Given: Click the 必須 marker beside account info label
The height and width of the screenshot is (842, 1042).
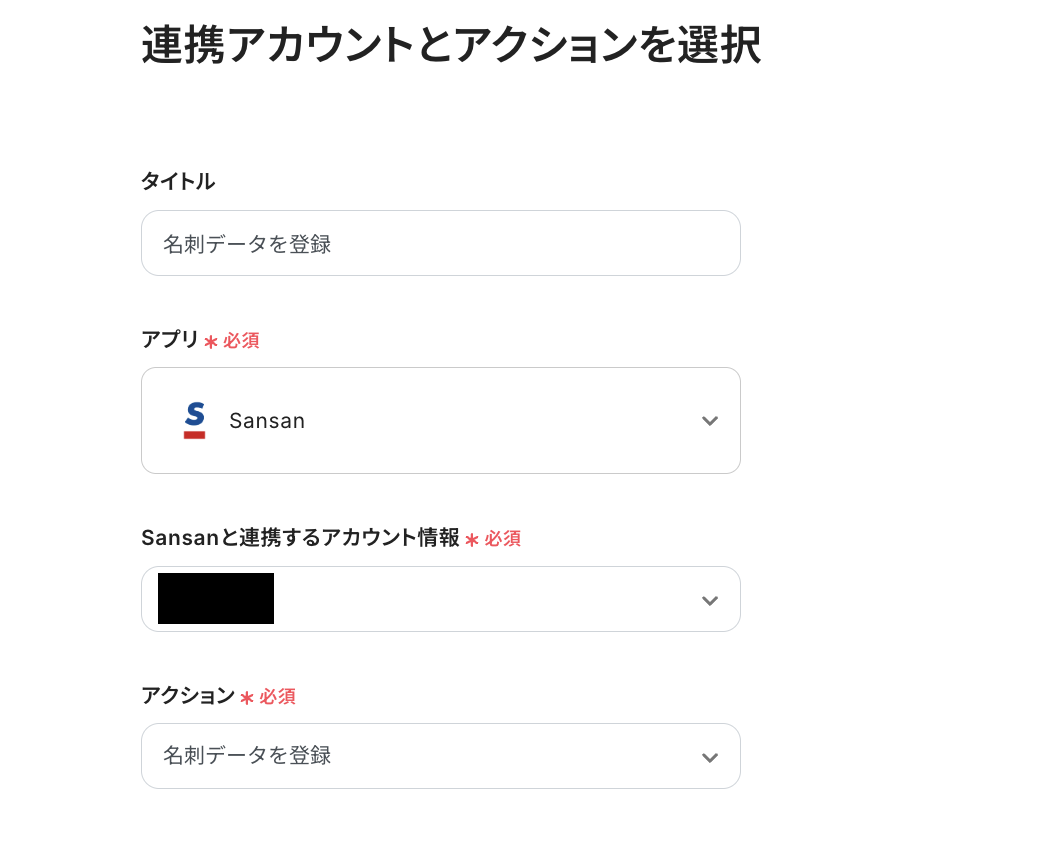Looking at the screenshot, I should click(503, 539).
